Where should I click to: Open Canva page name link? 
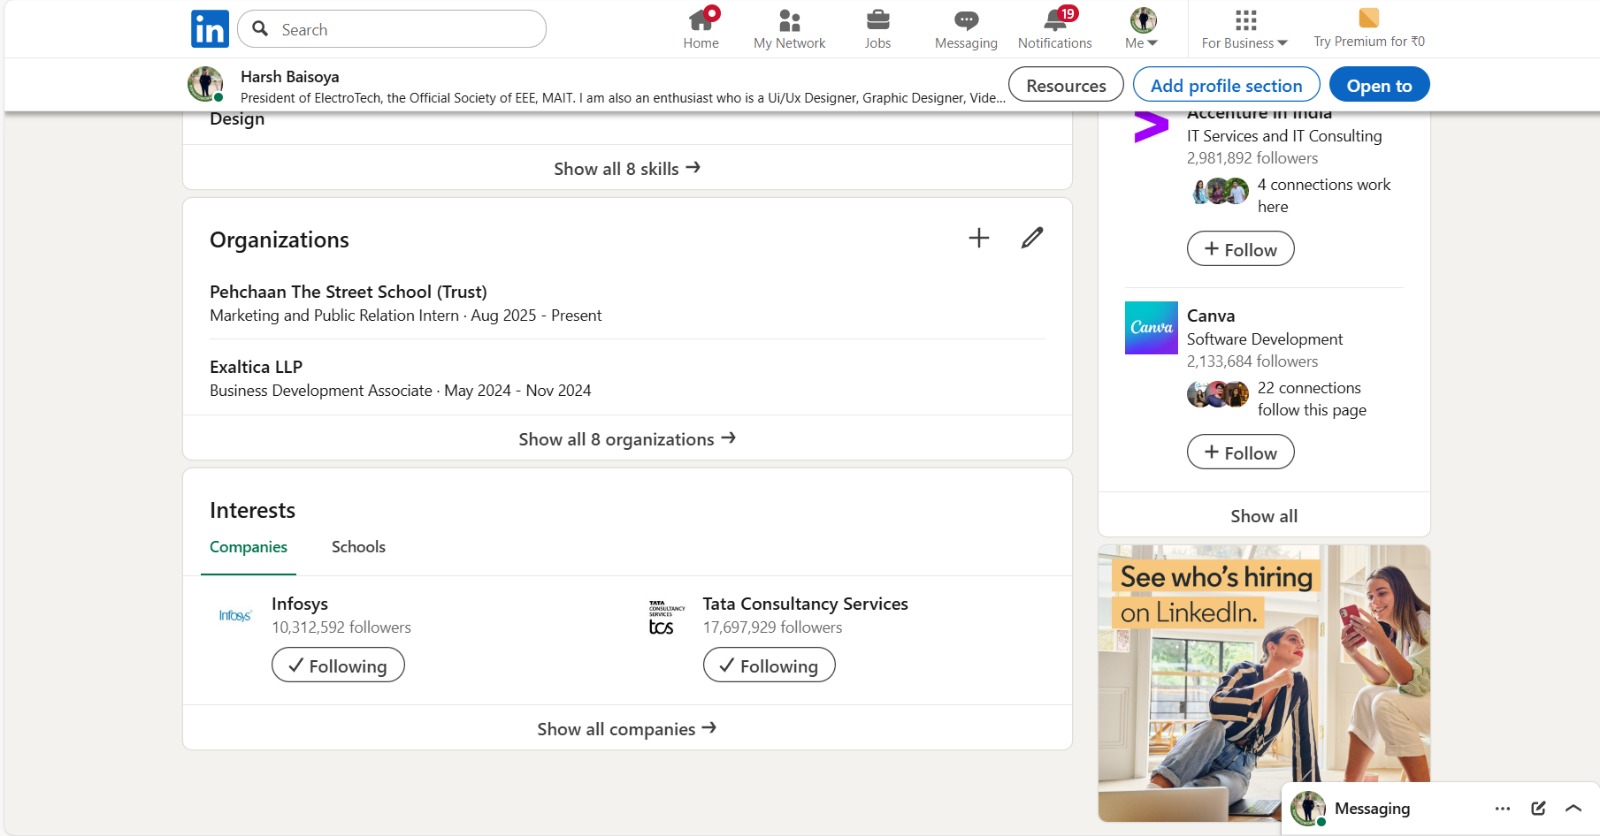[1211, 316]
